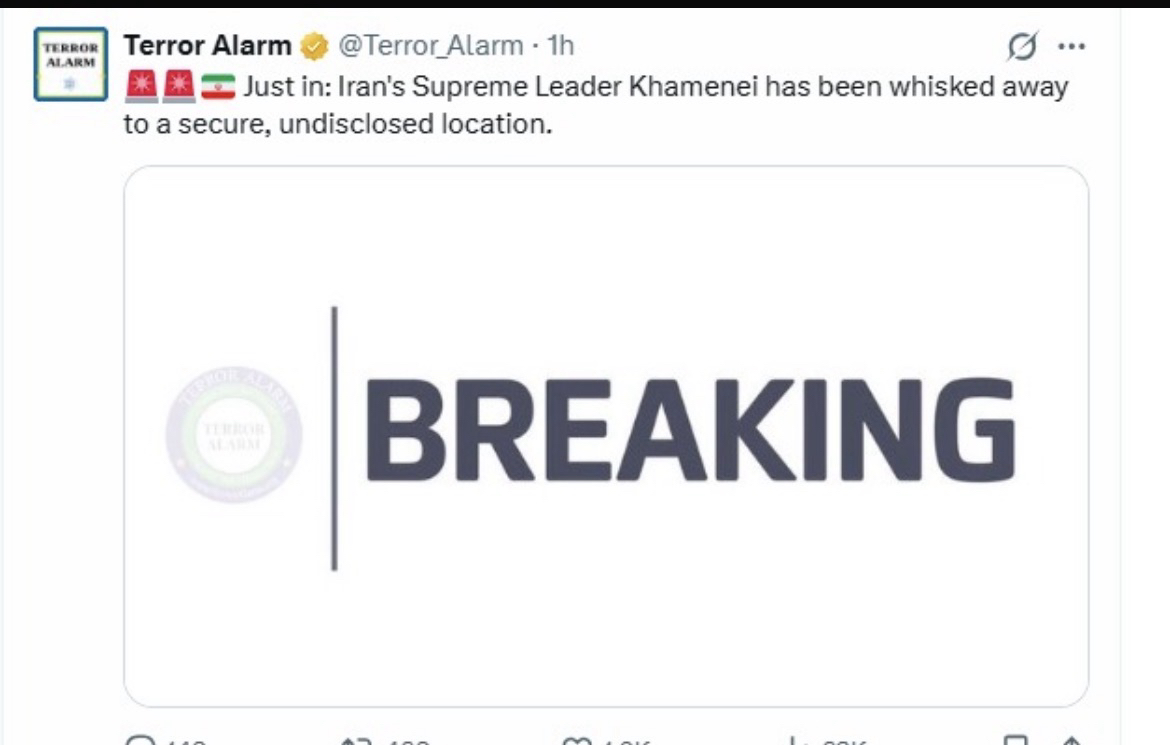The image size is (1170, 745).
Task: Click the Terror Alarm watermark seal in image
Action: pos(234,434)
